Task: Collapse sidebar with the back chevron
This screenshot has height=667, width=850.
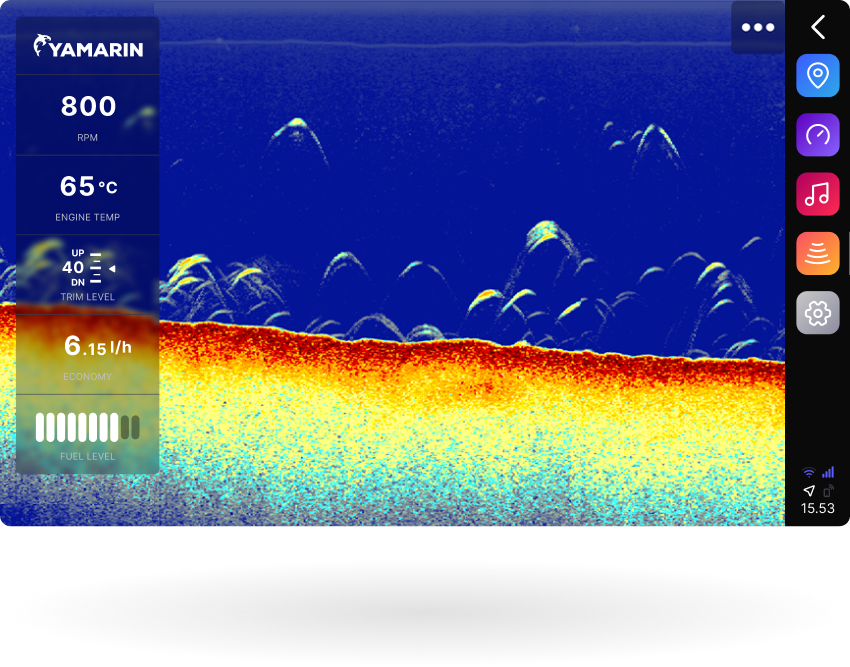Action: [818, 27]
